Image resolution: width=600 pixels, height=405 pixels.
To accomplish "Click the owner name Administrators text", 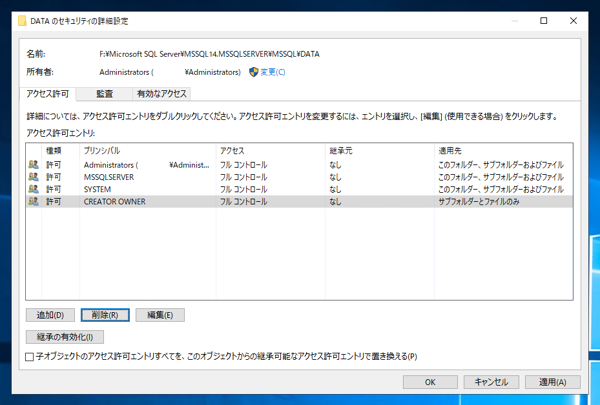I will pos(170,72).
